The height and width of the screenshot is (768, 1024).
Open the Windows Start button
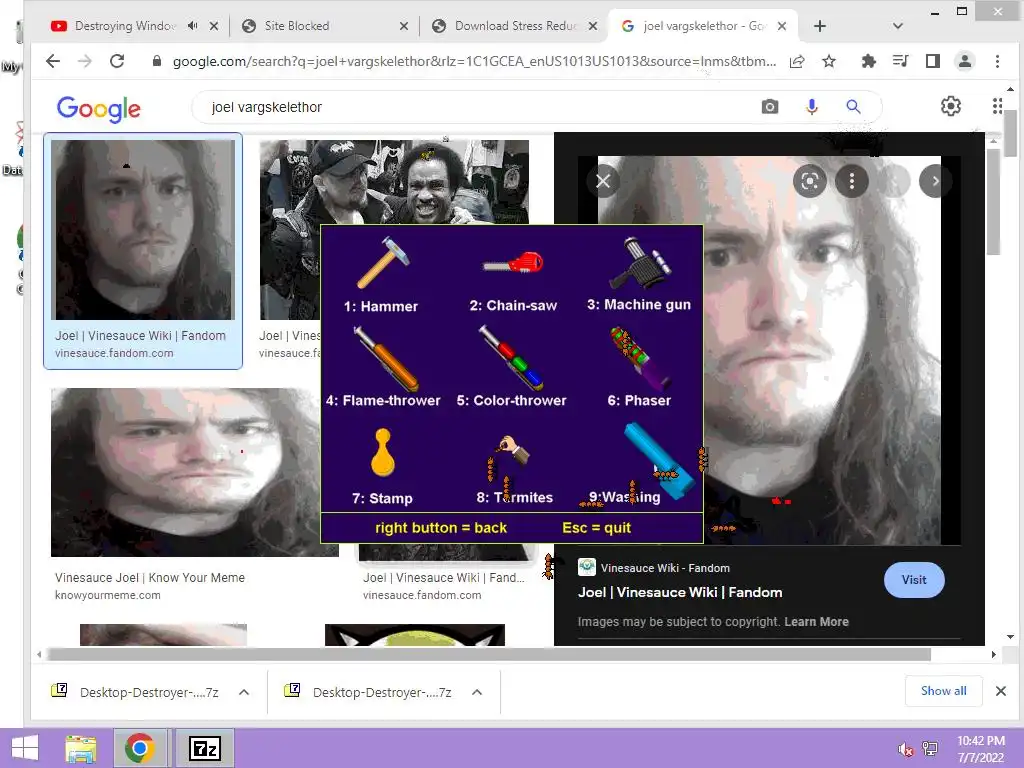[25, 748]
